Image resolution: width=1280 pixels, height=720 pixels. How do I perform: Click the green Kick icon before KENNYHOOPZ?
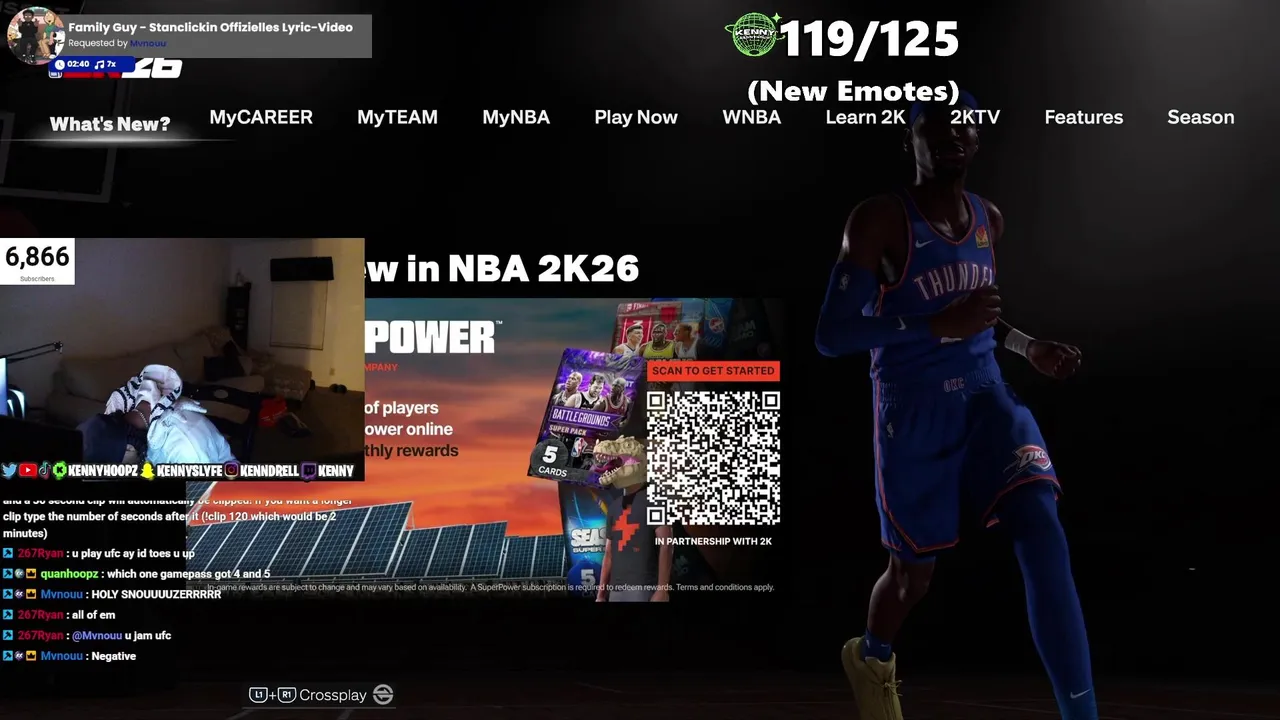60,470
